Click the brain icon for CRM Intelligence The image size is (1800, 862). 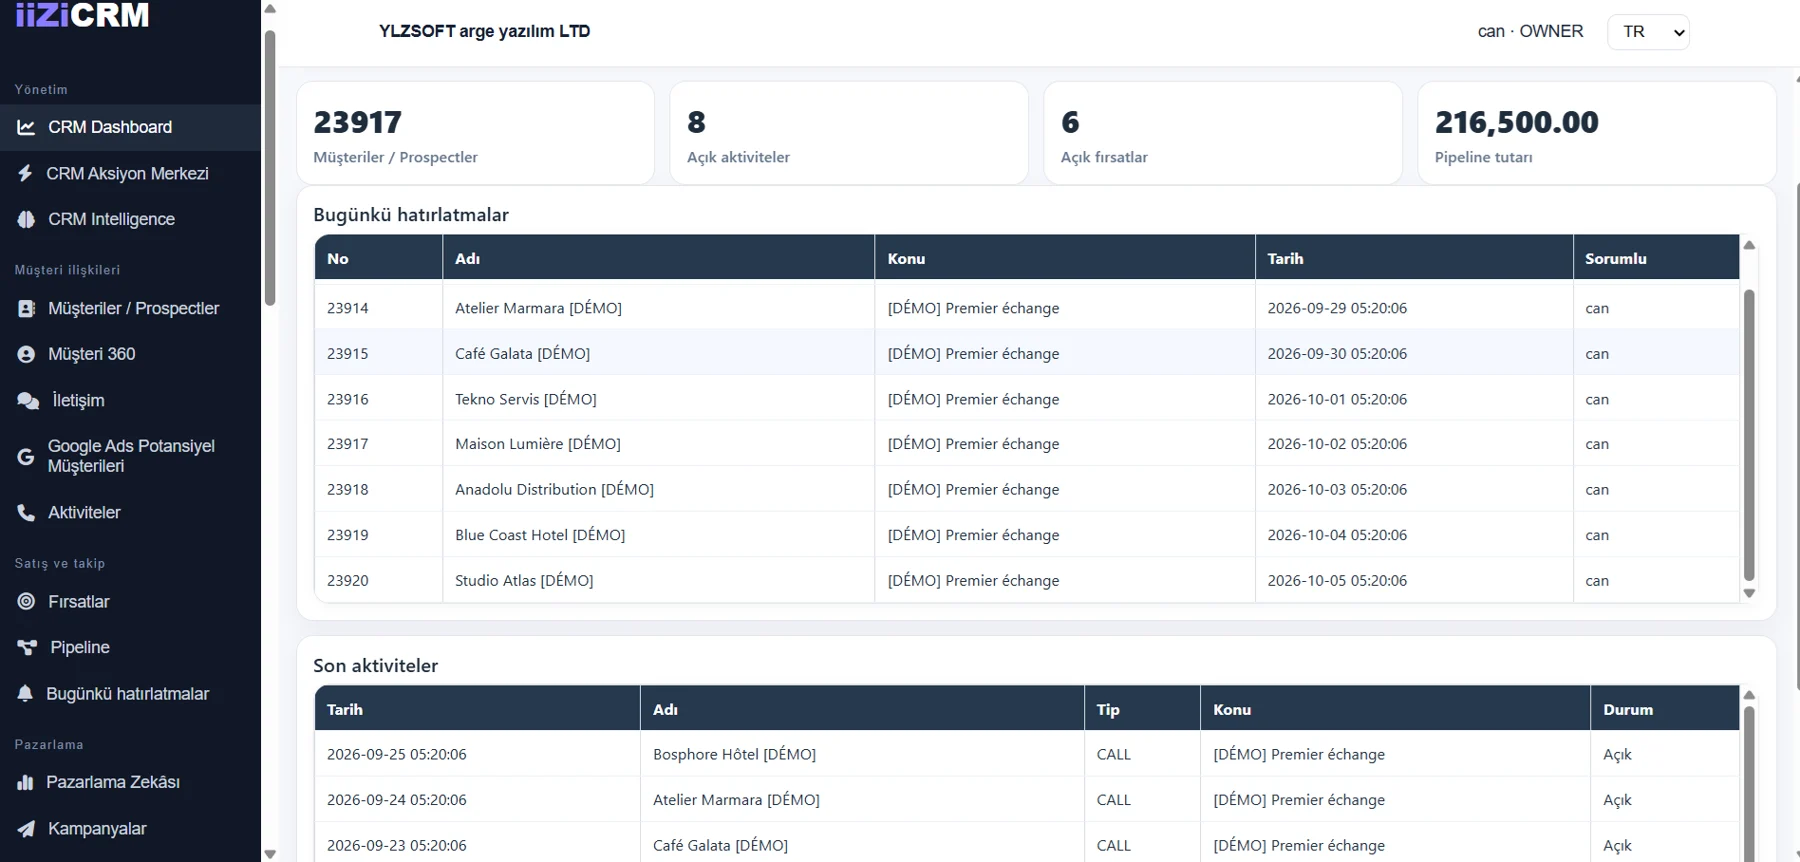point(27,219)
